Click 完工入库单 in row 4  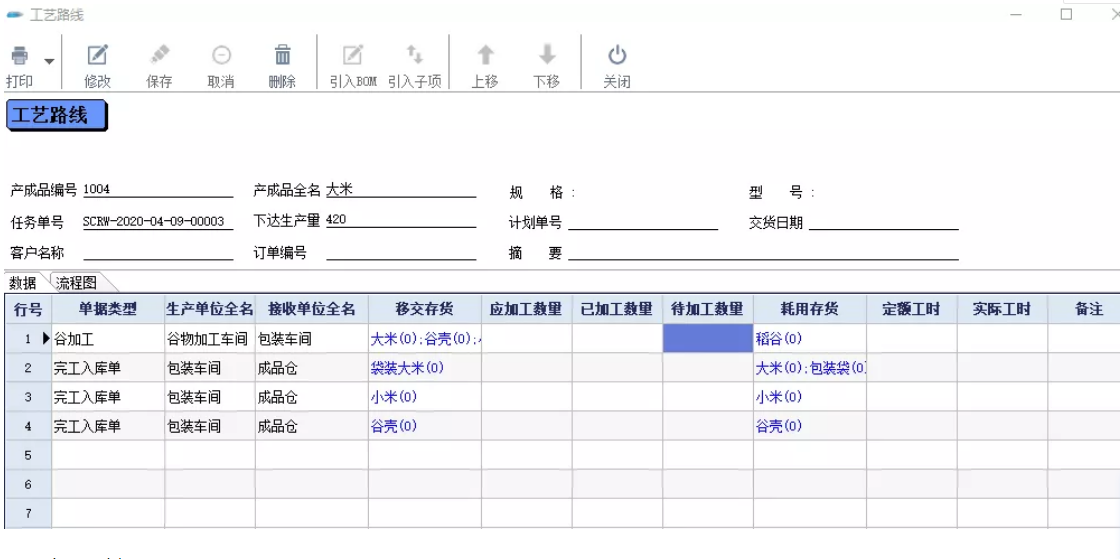click(x=108, y=426)
